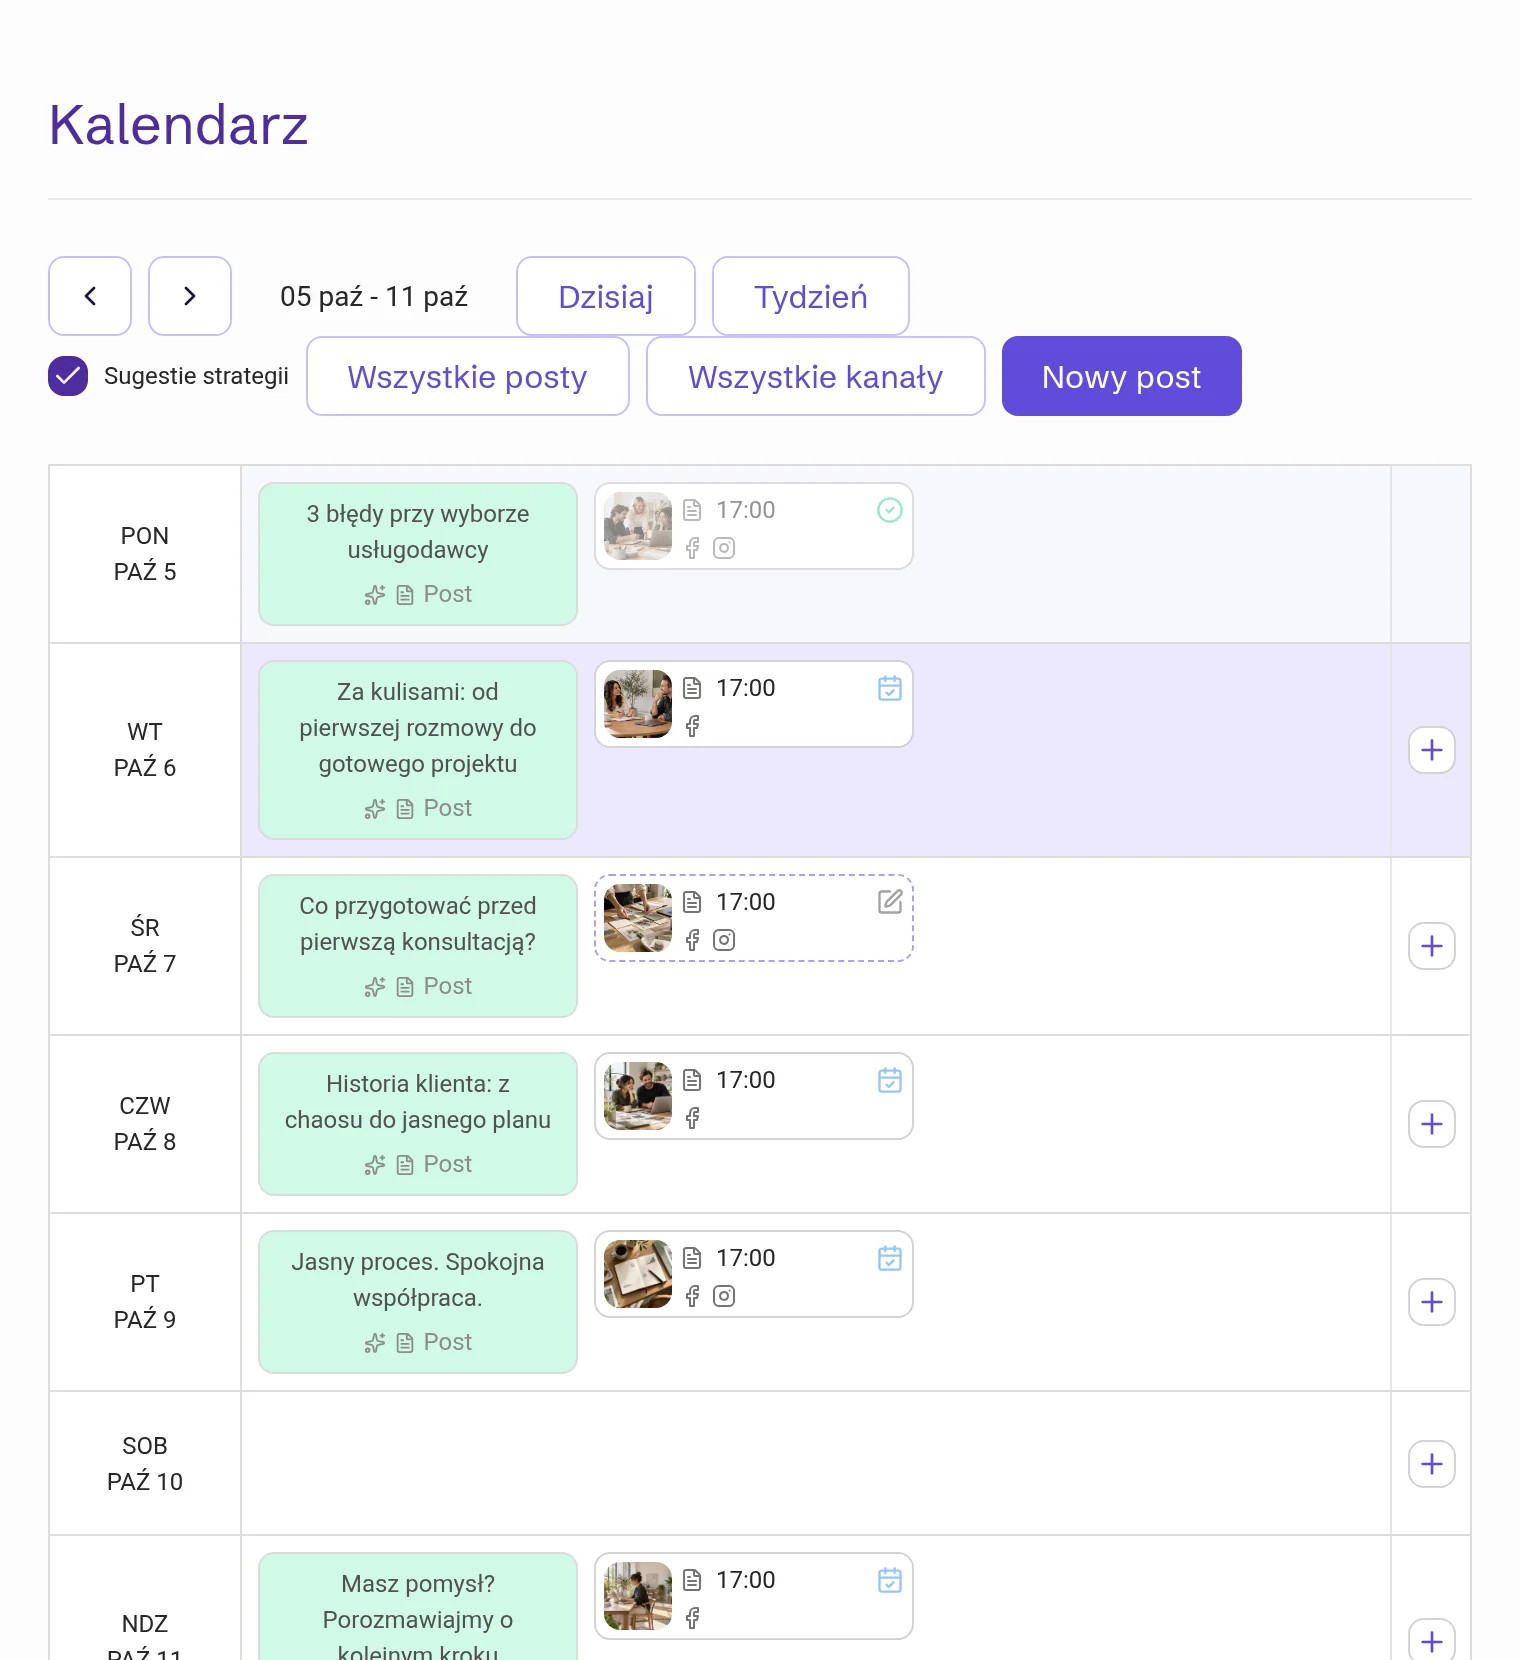Click scheduled calendar icon on Tuesday post
This screenshot has width=1520, height=1660.
click(890, 688)
